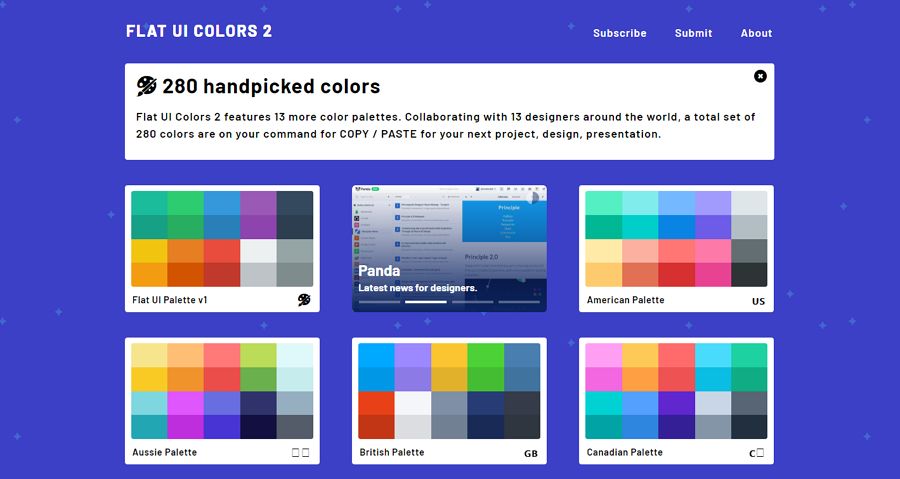Go to the About page

(756, 33)
